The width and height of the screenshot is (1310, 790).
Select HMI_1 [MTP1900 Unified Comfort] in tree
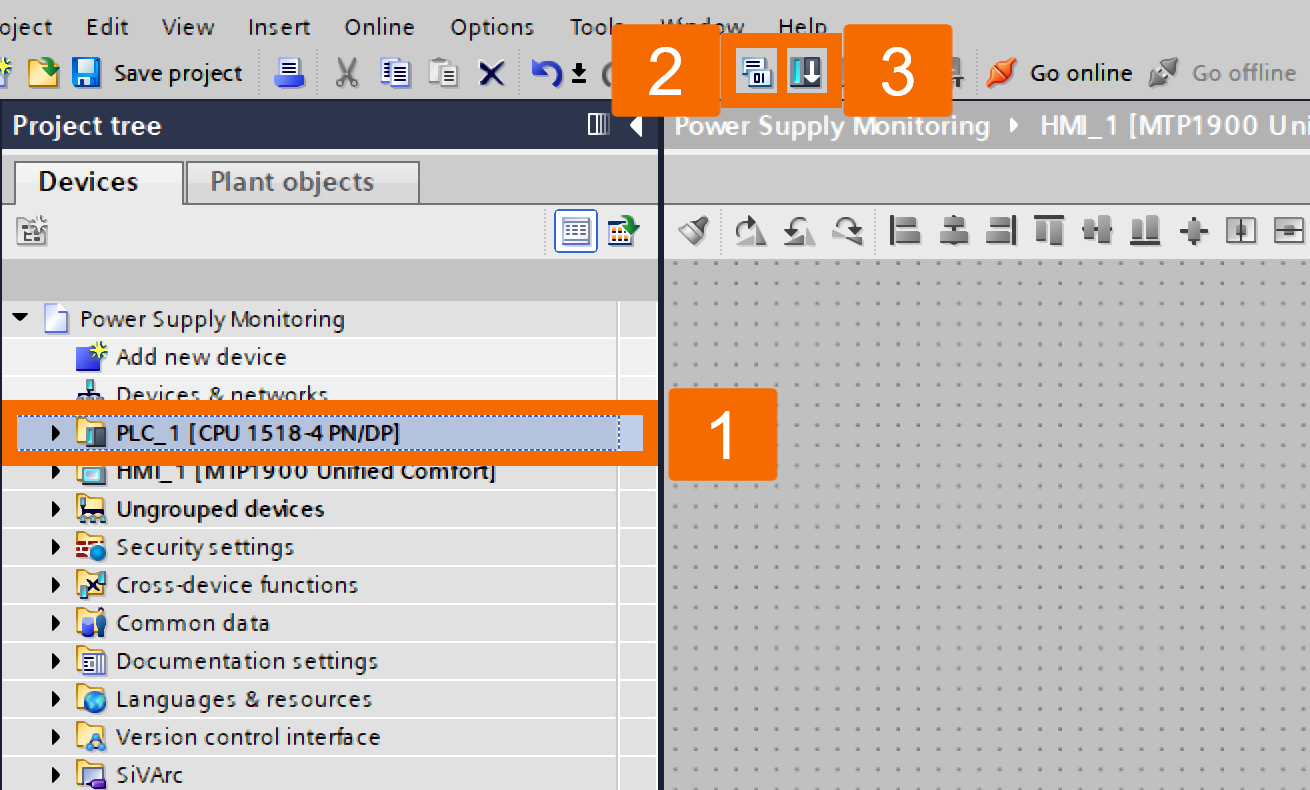tap(306, 471)
